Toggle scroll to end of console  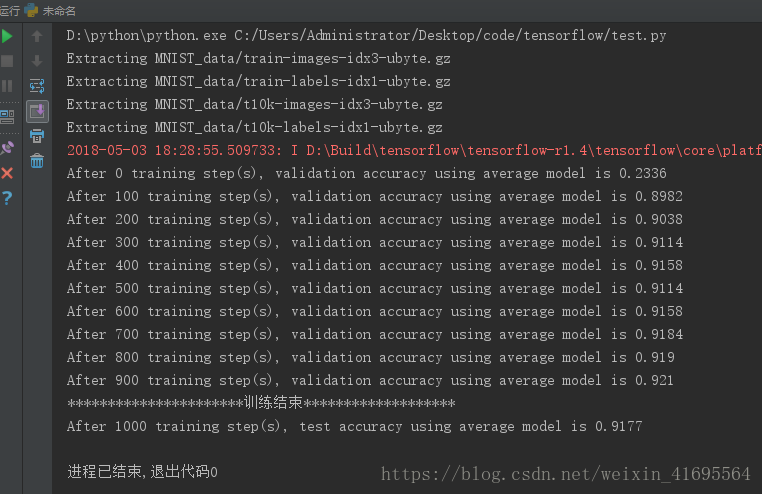pyautogui.click(x=37, y=112)
